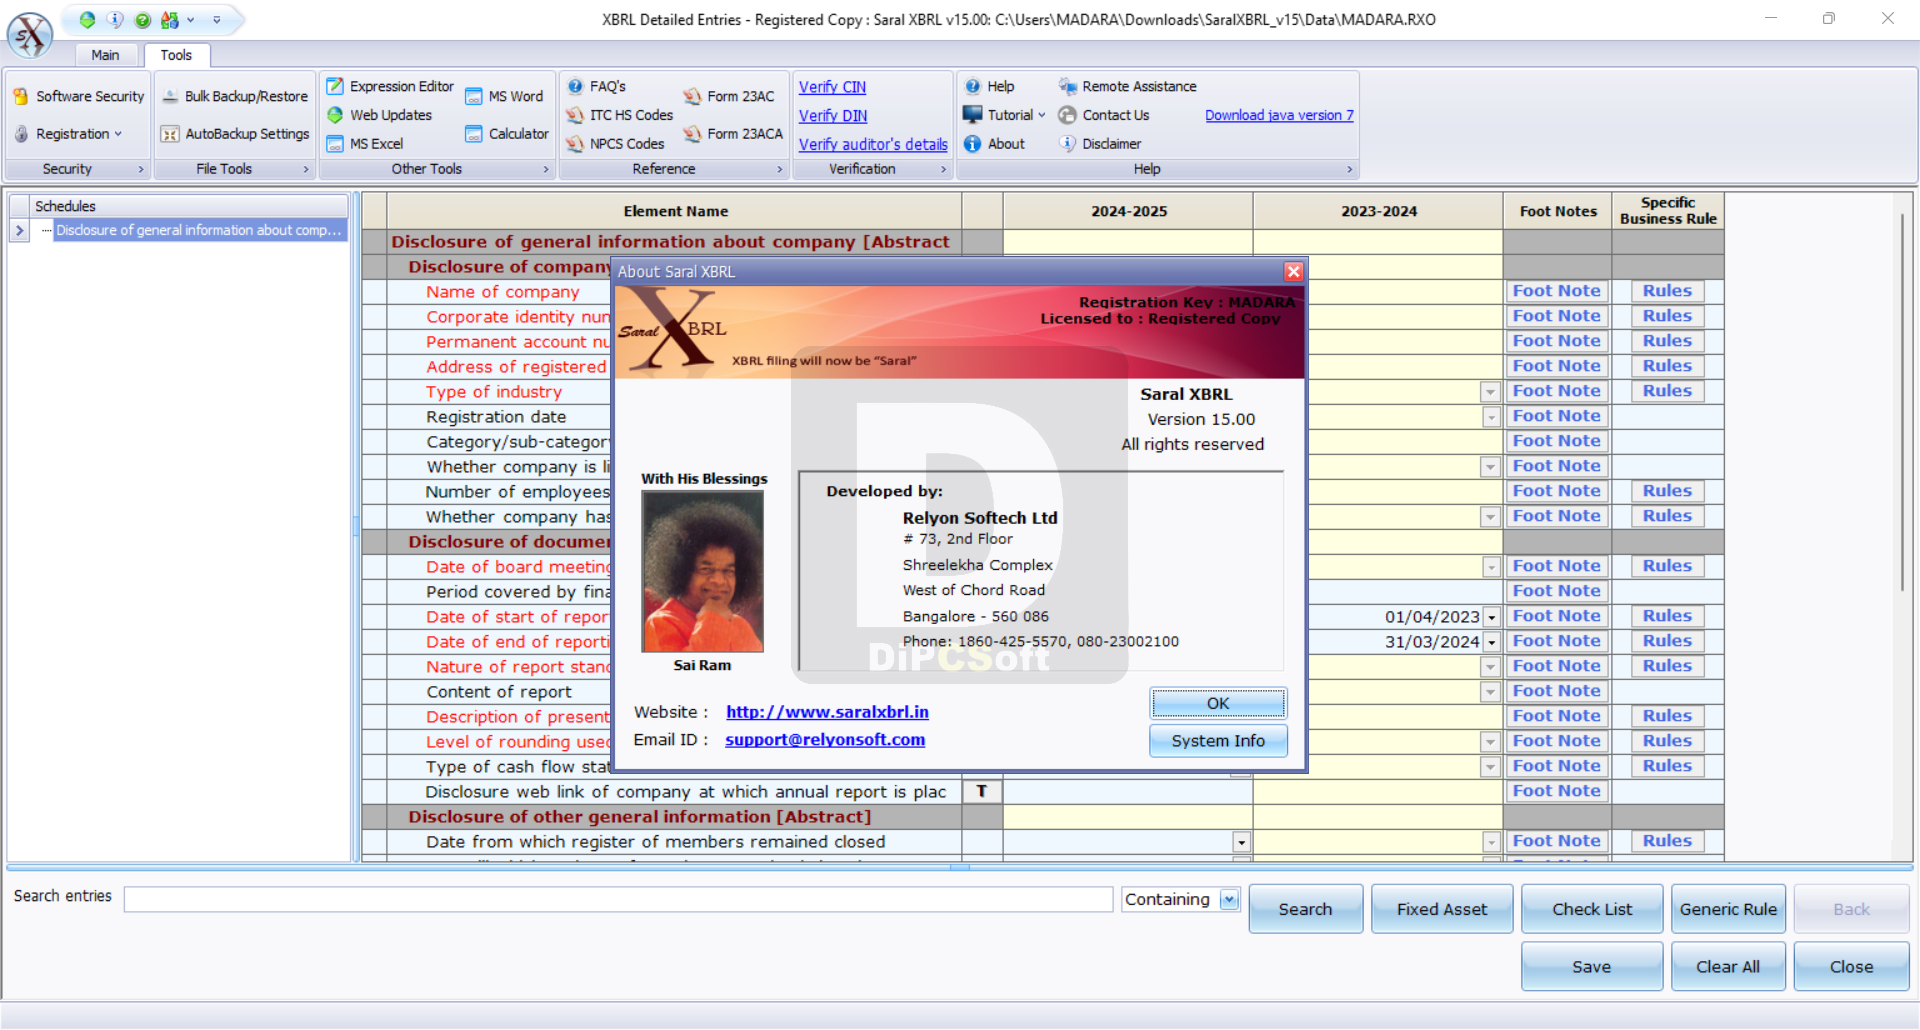The height and width of the screenshot is (1030, 1920).
Task: Select the Tools ribbon tab
Action: click(176, 55)
